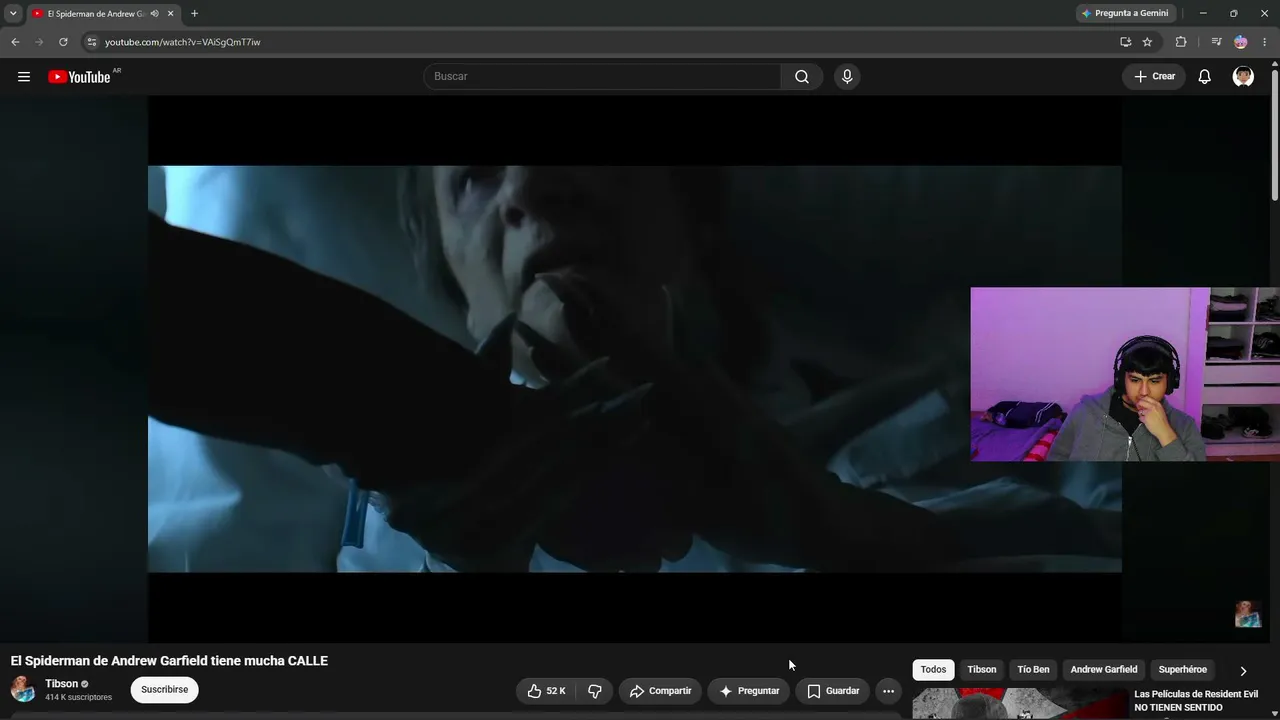Viewport: 1280px width, 720px height.
Task: Click the '414 K suscriptores' text
Action: 78,697
